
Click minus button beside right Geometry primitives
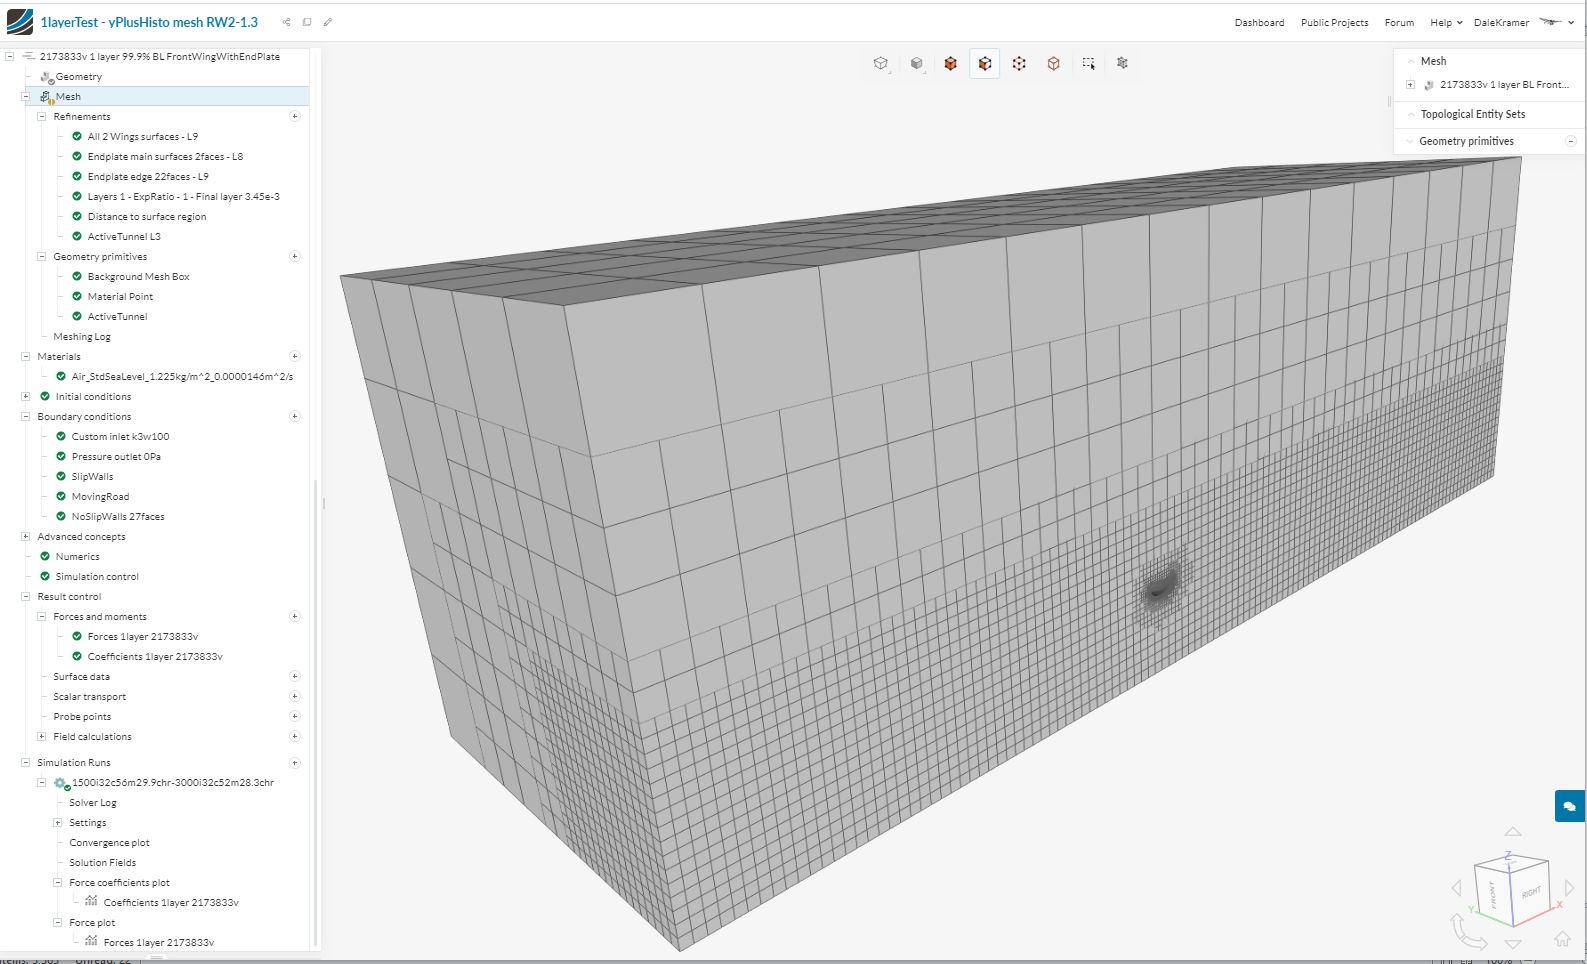(1571, 141)
